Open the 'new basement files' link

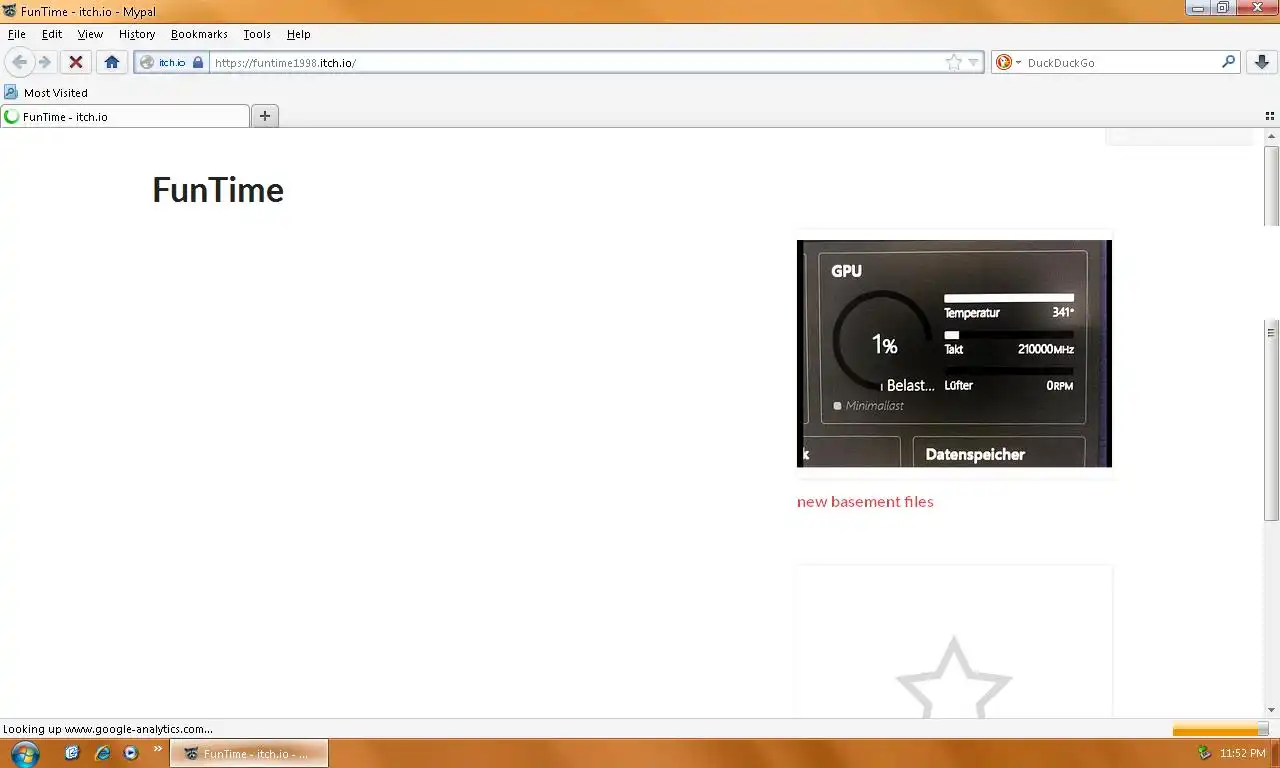tap(865, 502)
